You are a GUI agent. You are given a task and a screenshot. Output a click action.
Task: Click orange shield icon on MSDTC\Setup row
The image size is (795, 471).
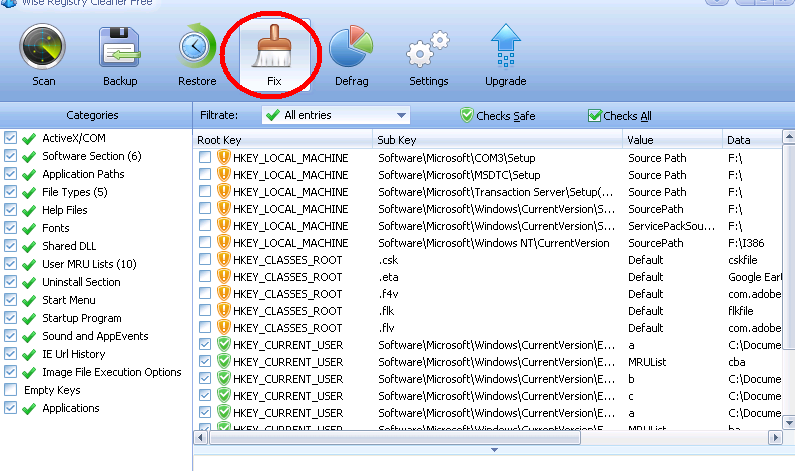(224, 174)
